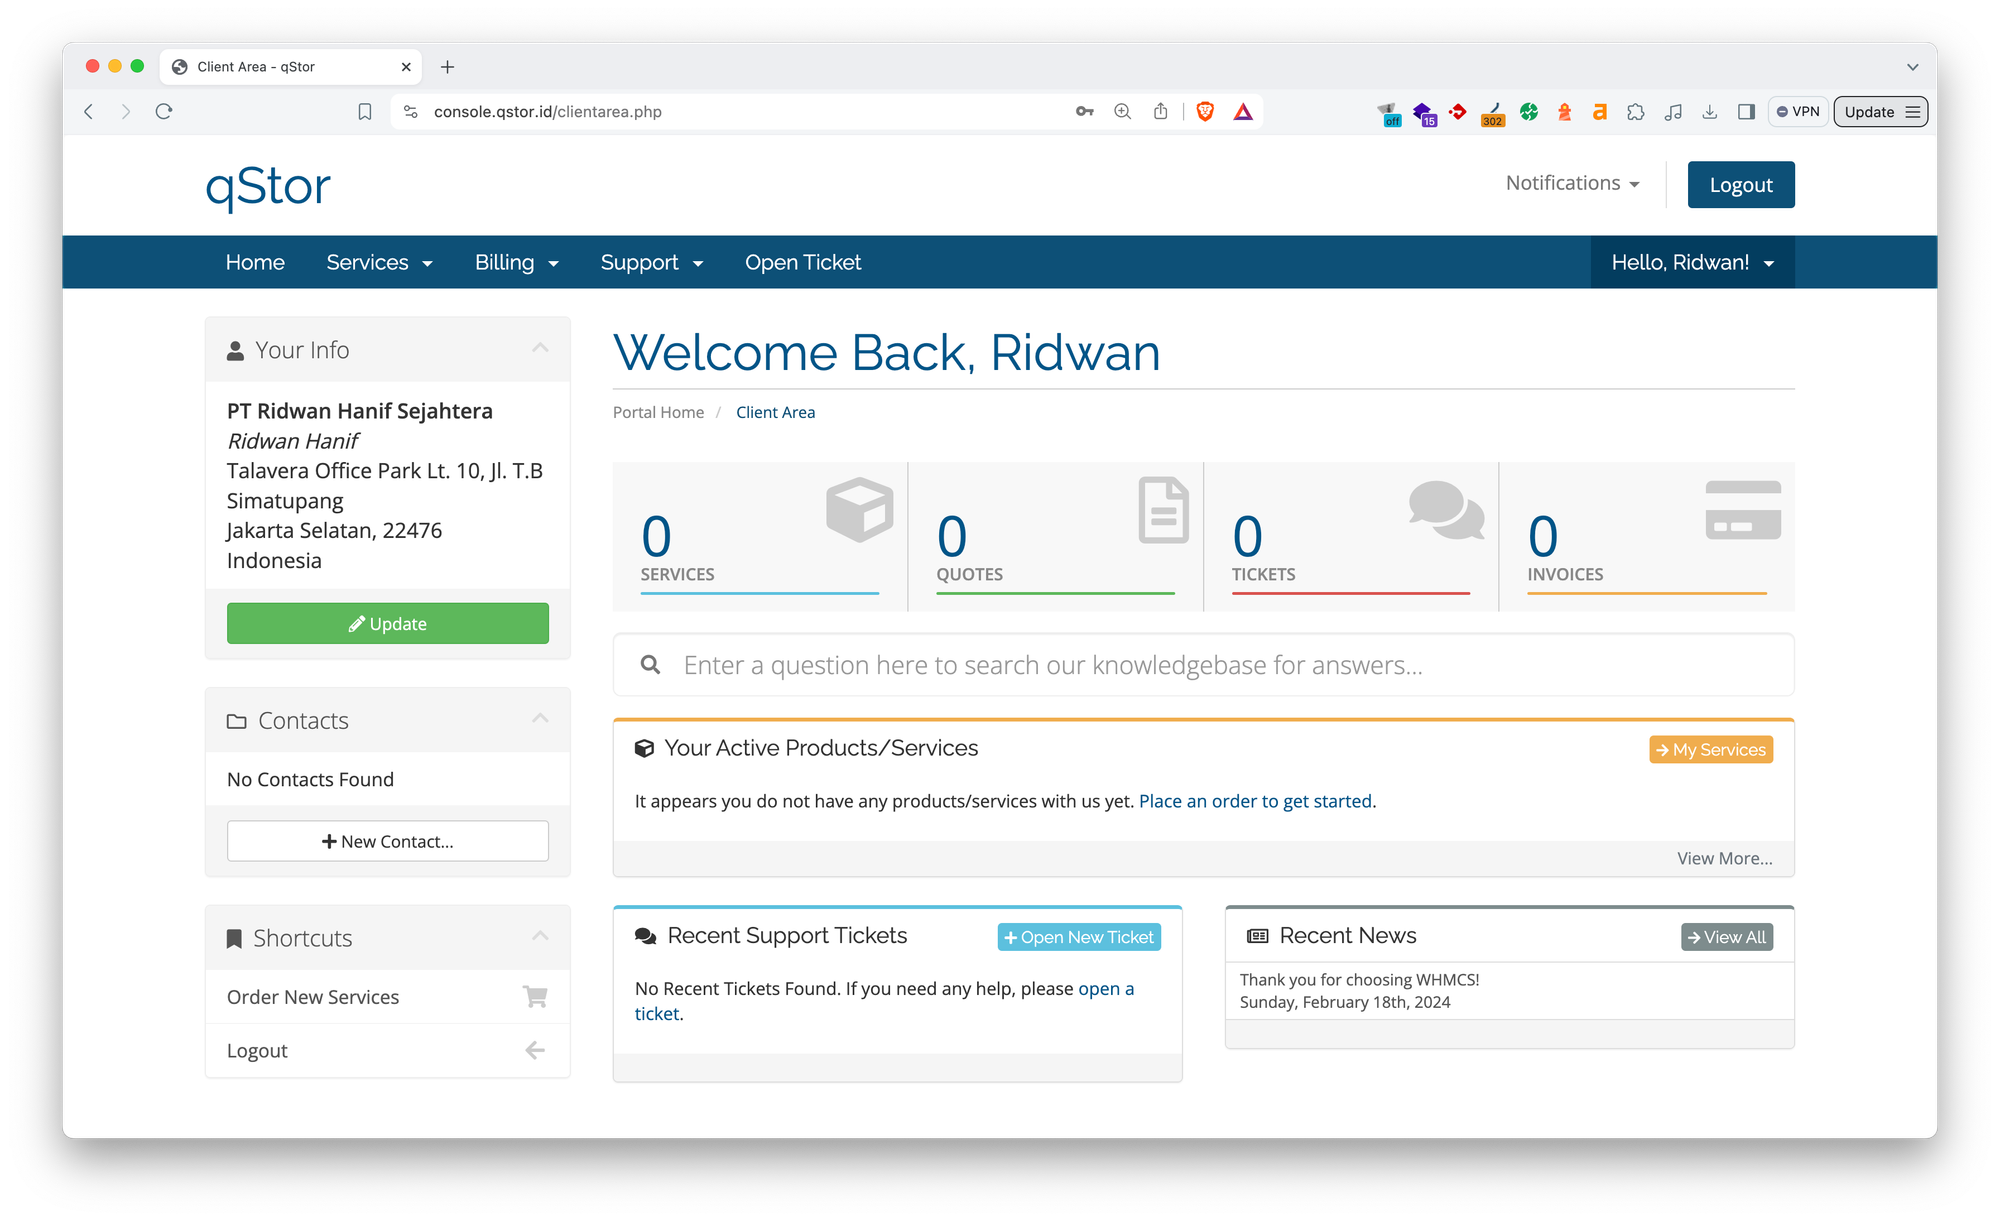
Task: Click the orange My Services button
Action: [1711, 750]
